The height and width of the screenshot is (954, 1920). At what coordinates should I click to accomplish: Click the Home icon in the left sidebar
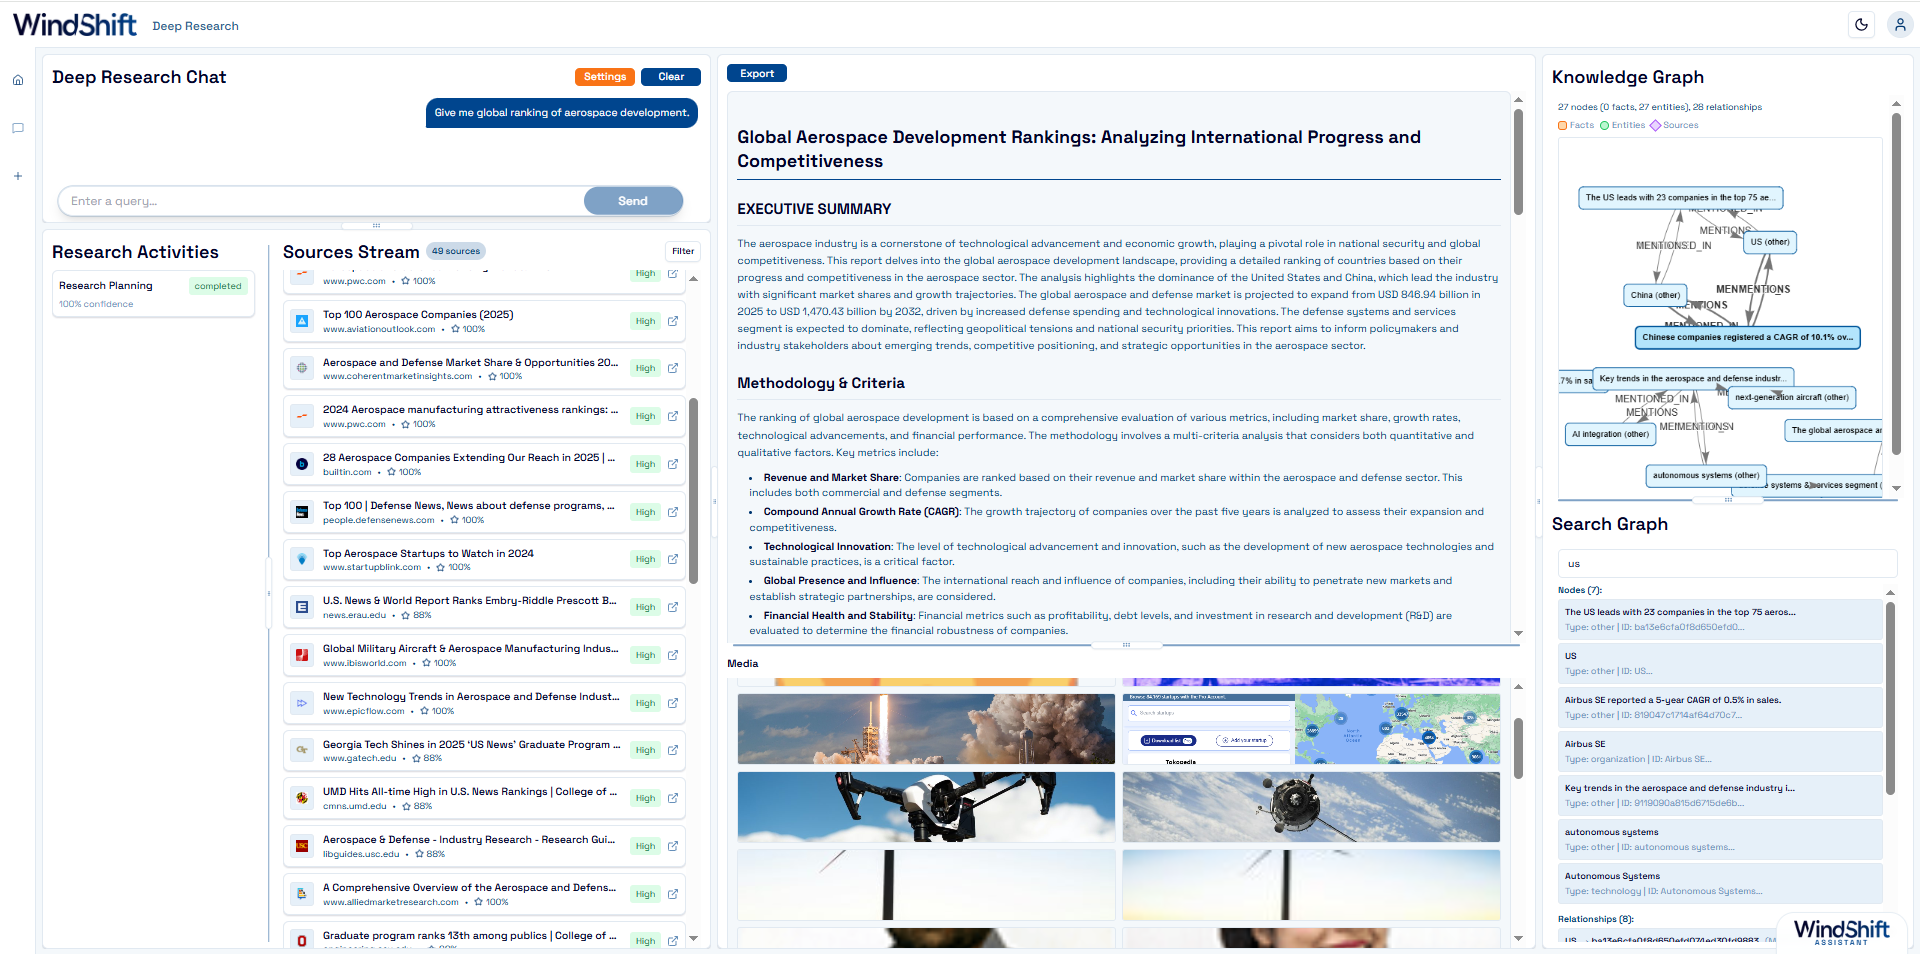click(x=18, y=79)
